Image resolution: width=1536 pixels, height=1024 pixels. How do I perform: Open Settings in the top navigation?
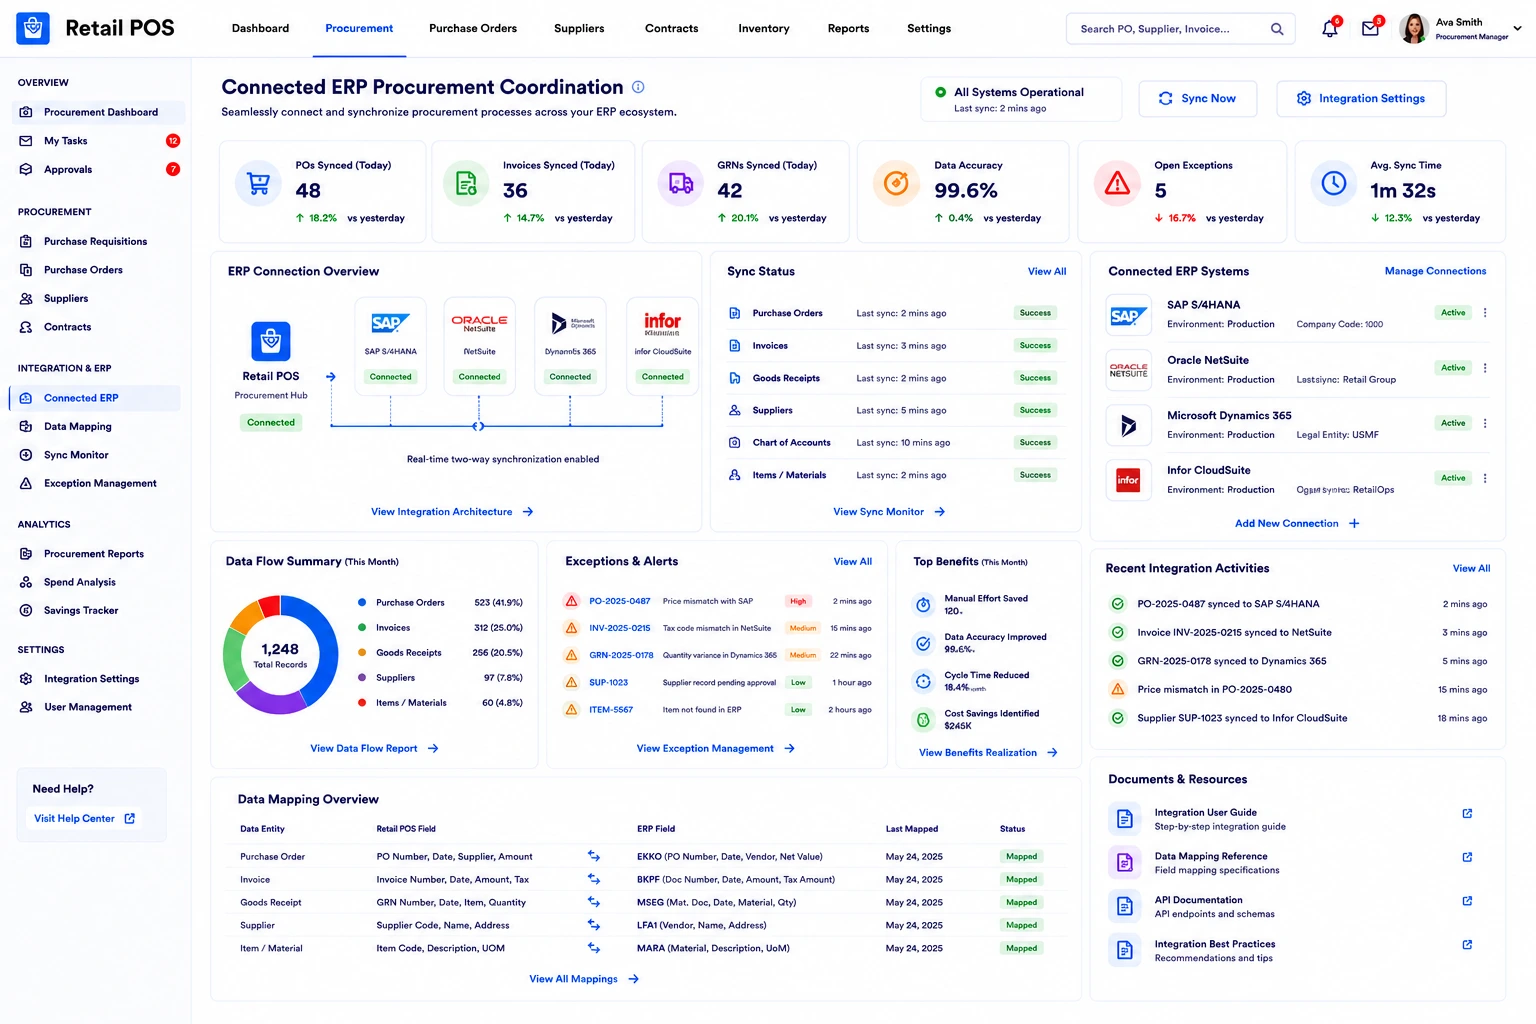tap(929, 28)
